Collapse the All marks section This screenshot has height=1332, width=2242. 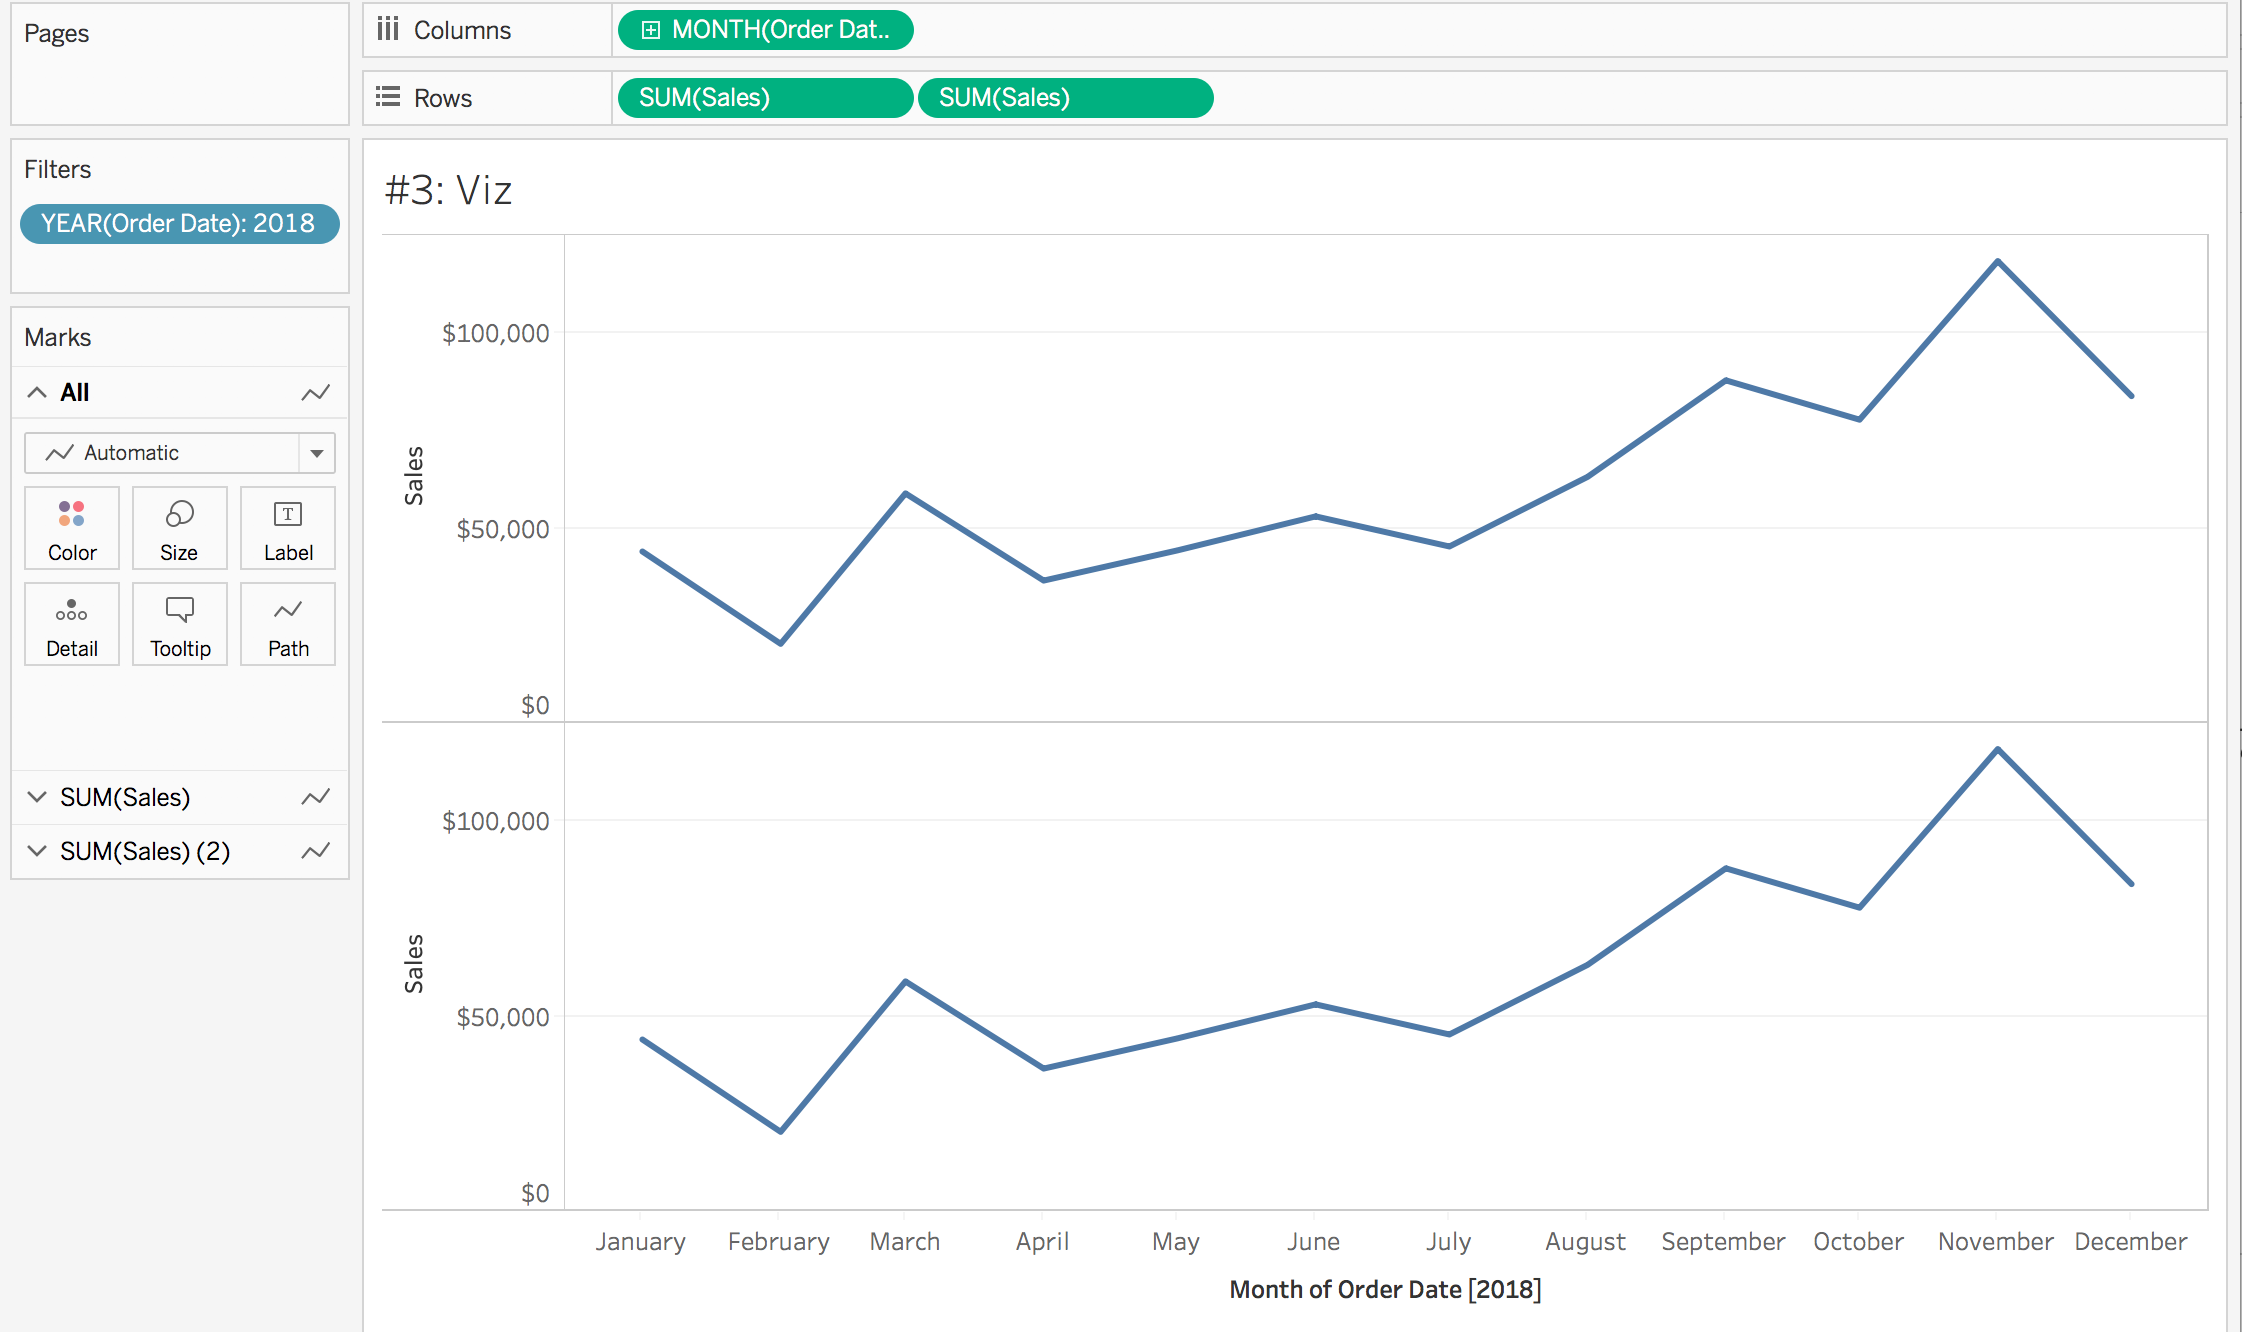coord(37,392)
